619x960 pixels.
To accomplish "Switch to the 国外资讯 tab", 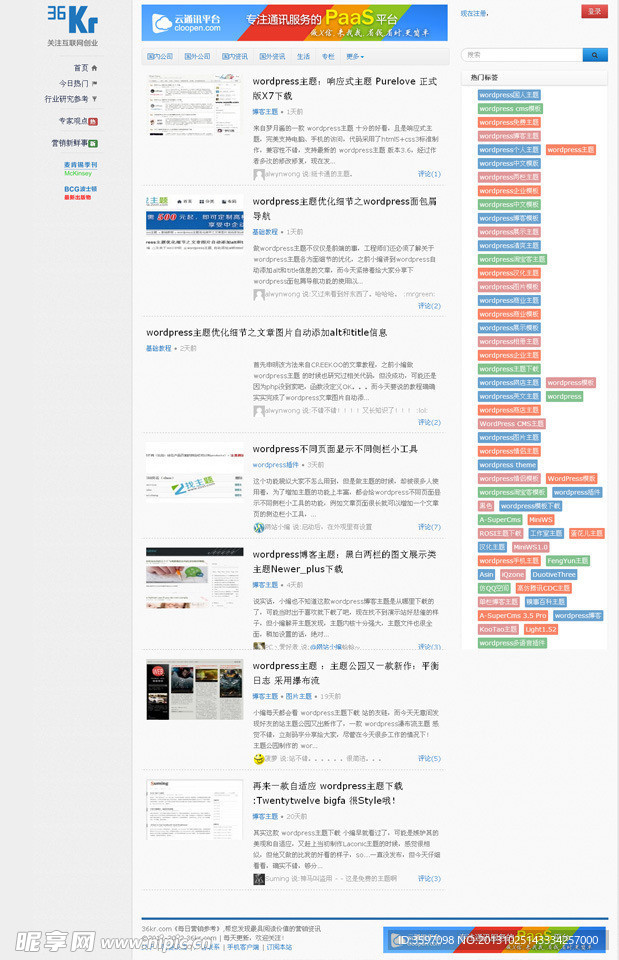I will pos(272,56).
